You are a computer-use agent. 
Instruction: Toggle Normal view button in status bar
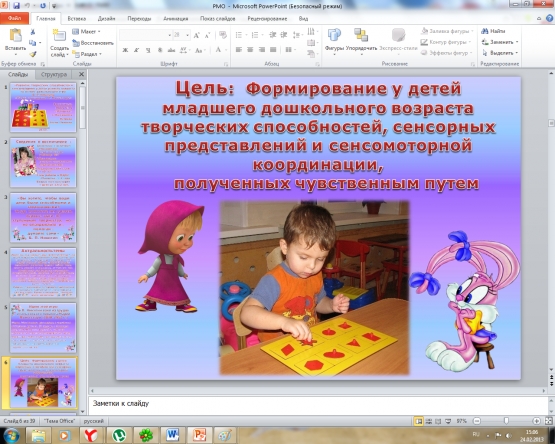419,421
